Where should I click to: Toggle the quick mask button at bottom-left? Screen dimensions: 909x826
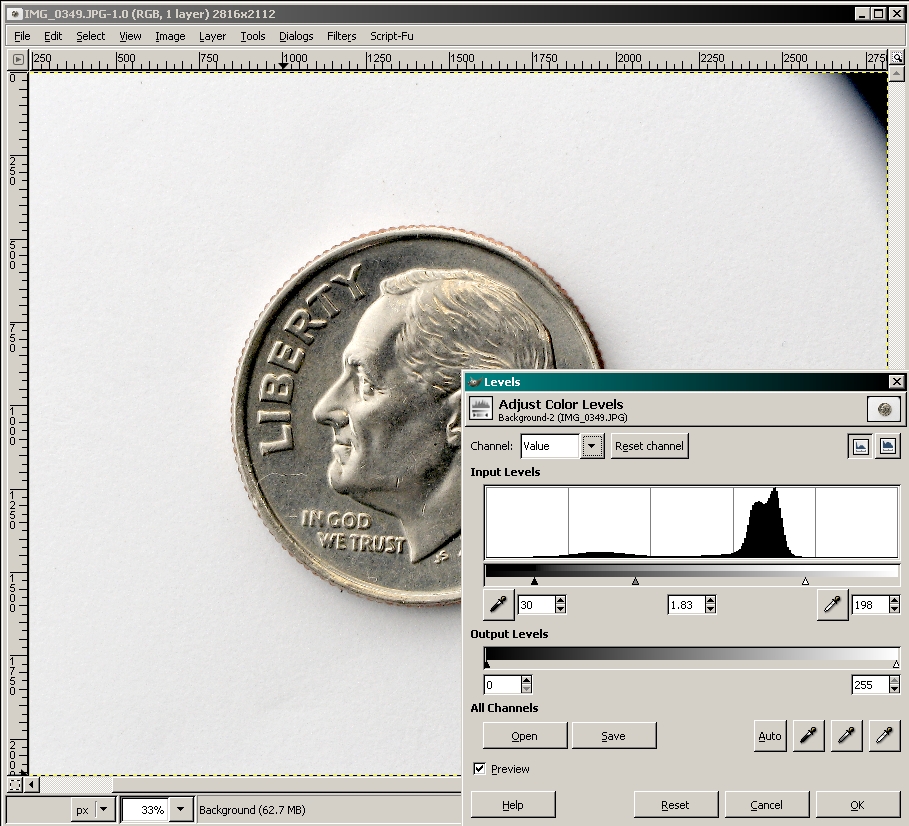[16, 785]
